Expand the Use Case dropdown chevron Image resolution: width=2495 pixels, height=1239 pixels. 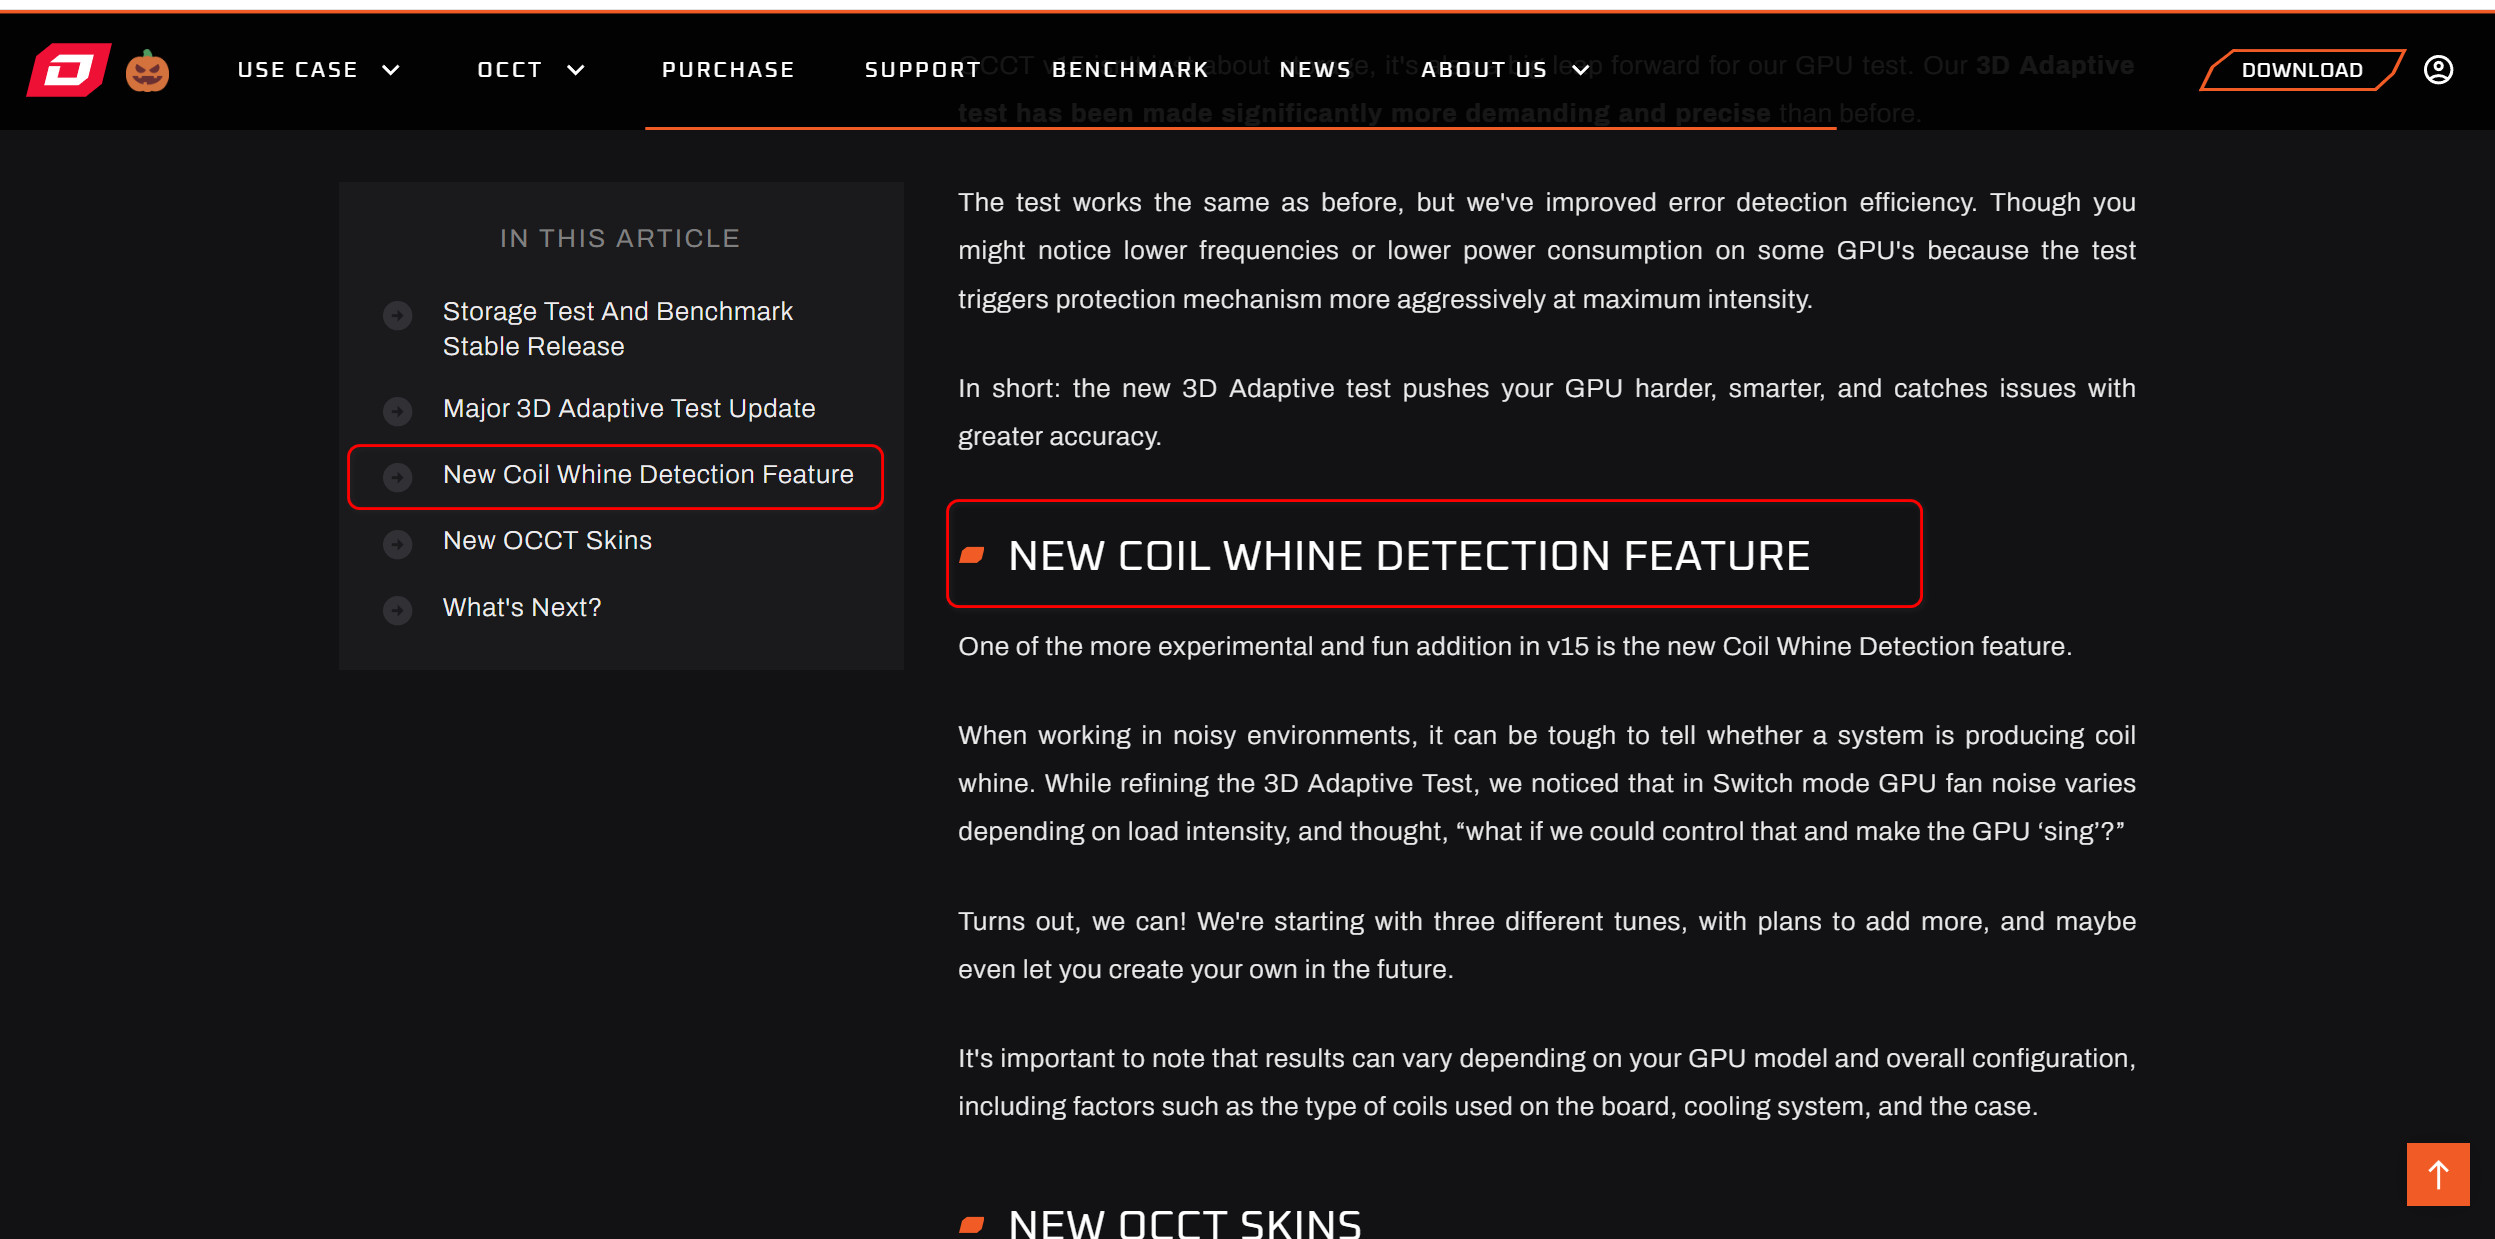click(x=391, y=70)
